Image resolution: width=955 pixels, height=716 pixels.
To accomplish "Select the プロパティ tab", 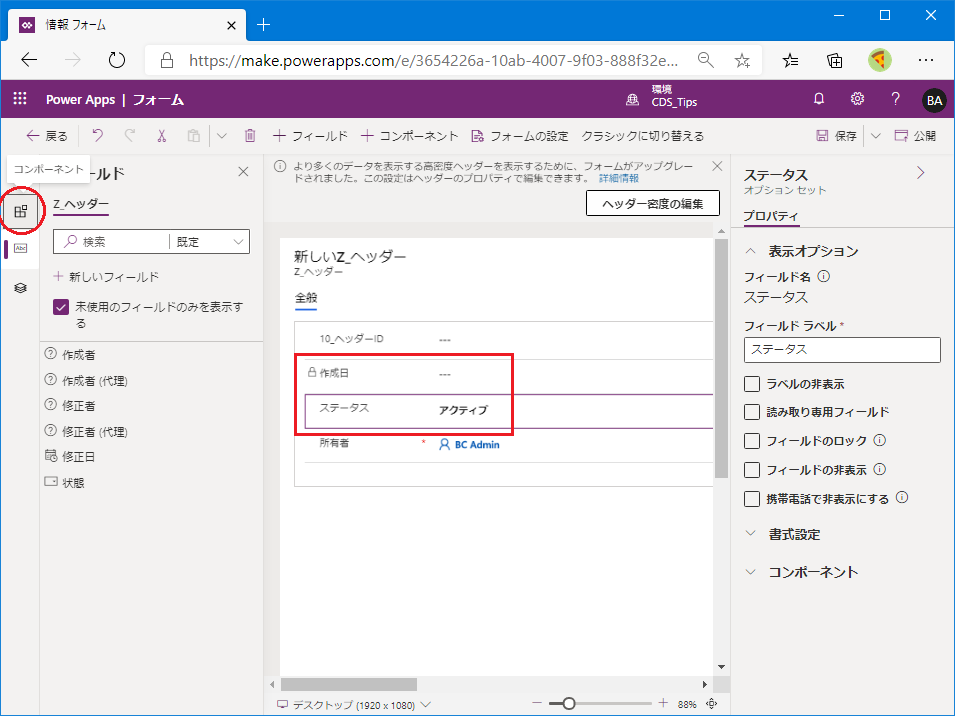I will tap(771, 217).
